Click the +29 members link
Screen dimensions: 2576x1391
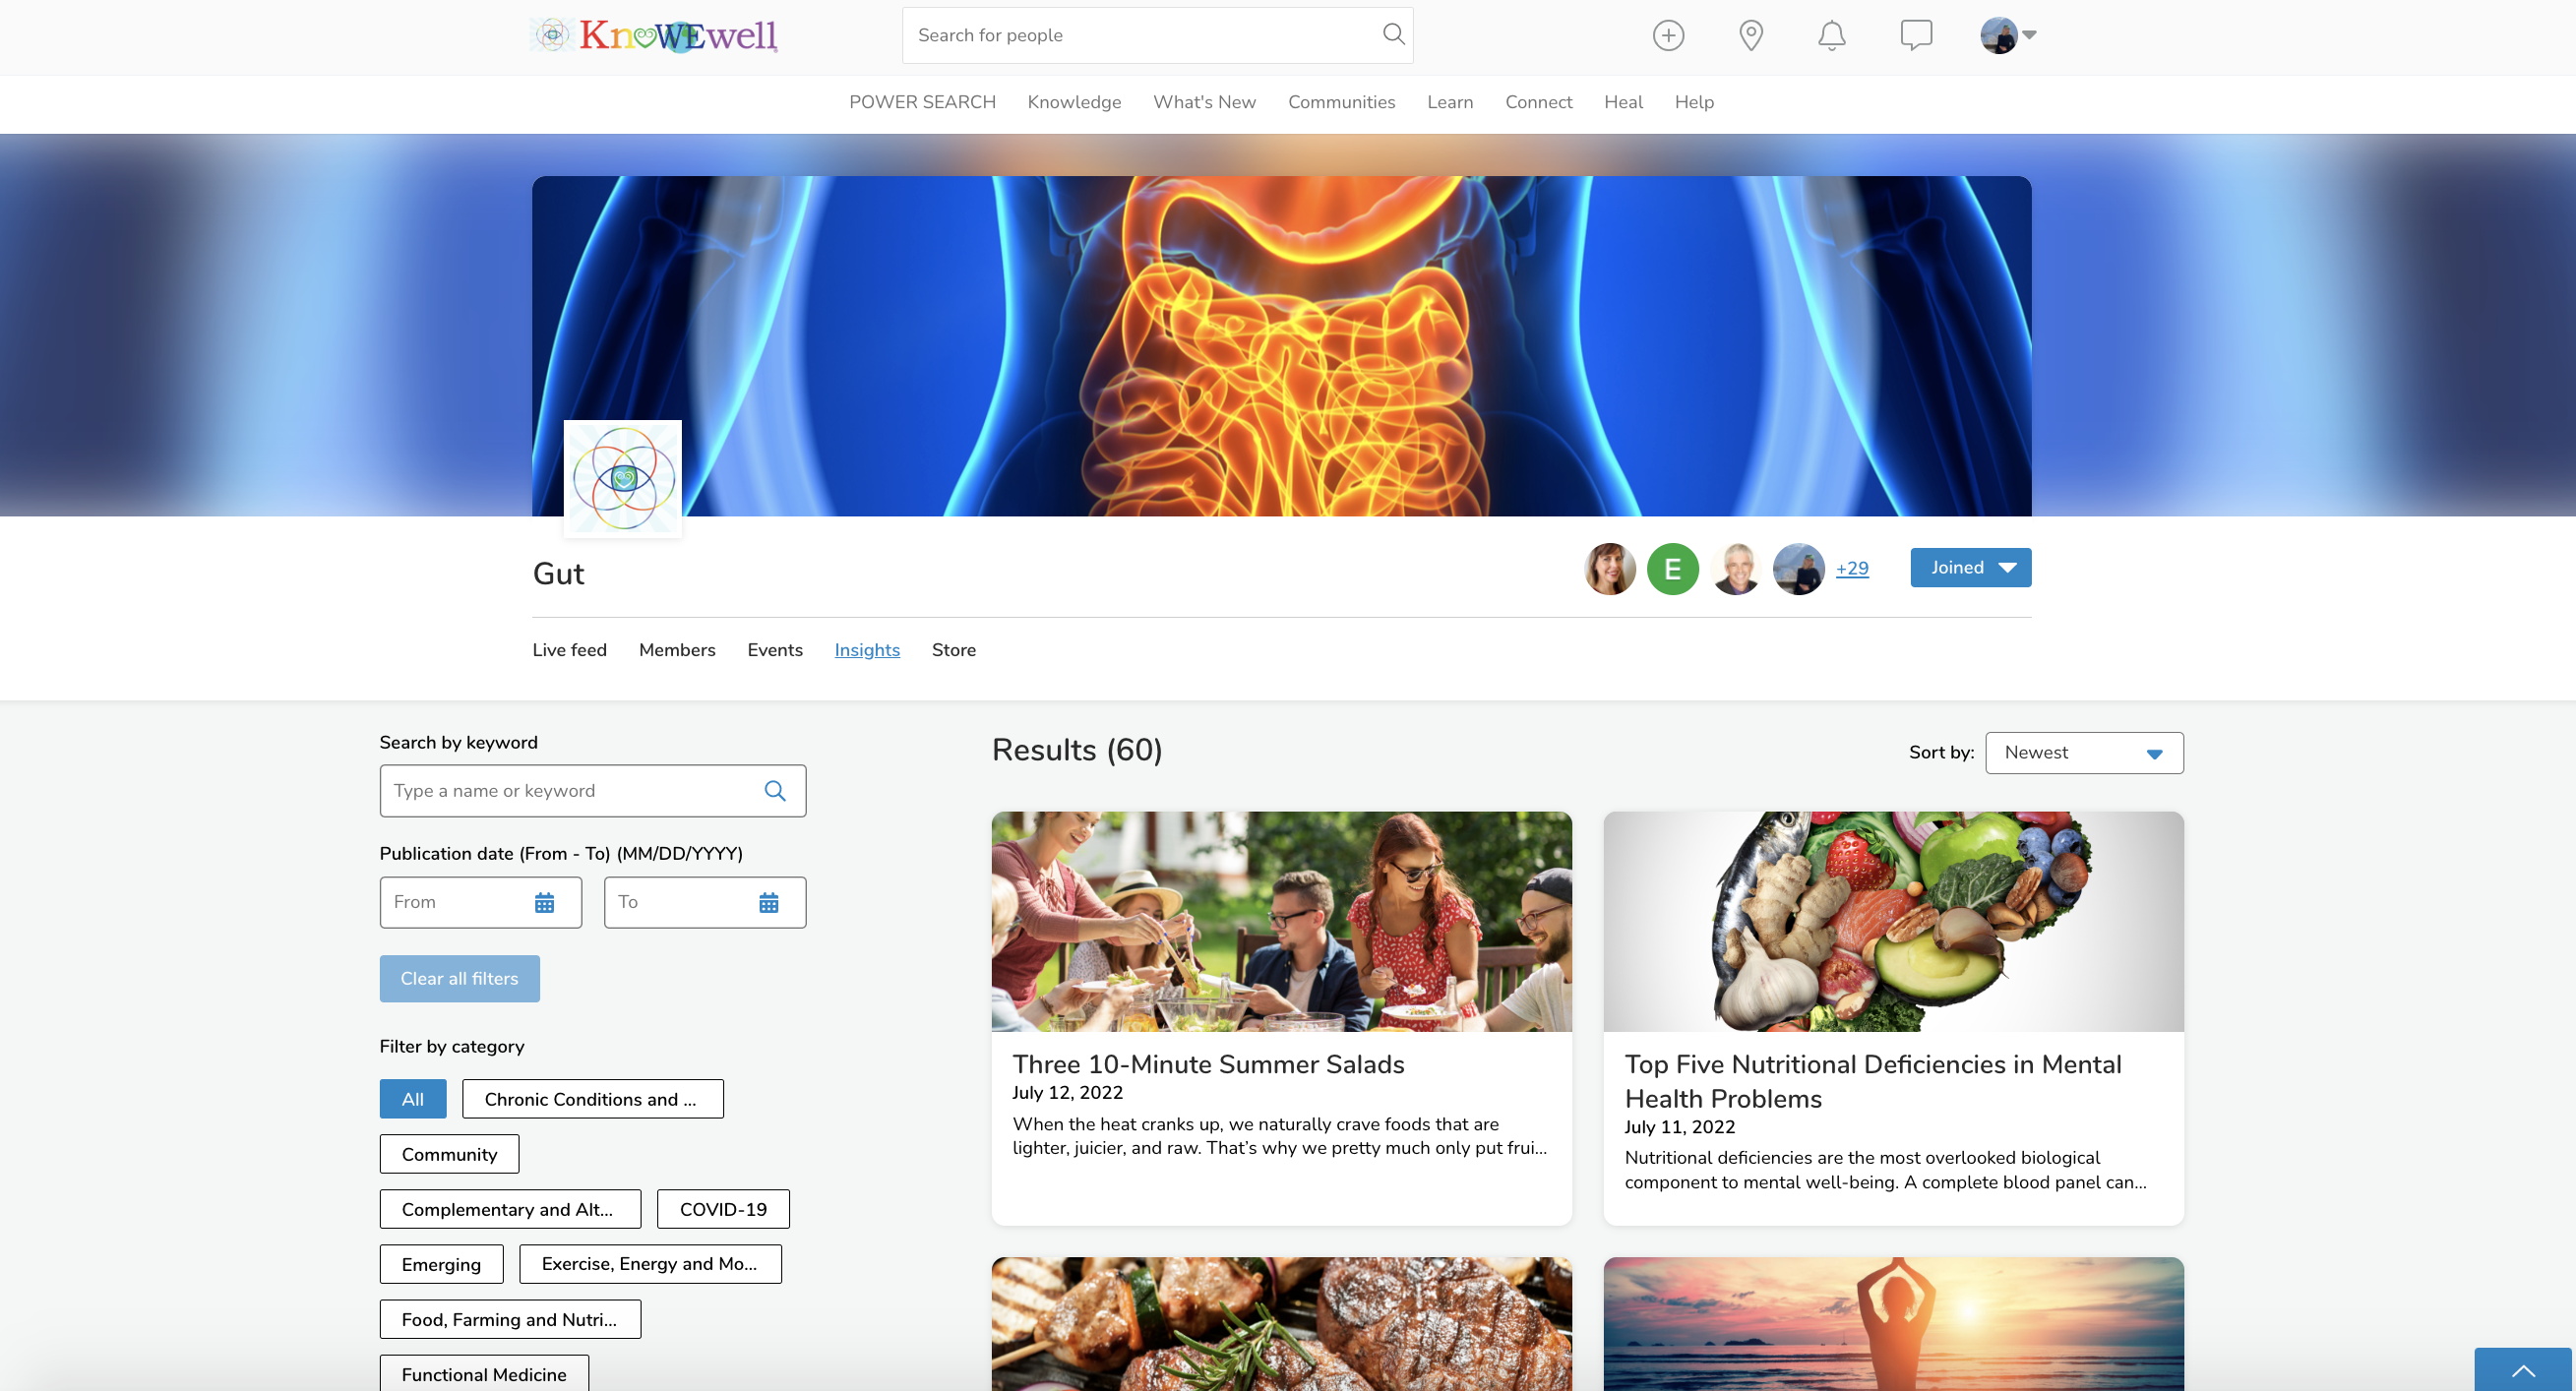click(1852, 568)
